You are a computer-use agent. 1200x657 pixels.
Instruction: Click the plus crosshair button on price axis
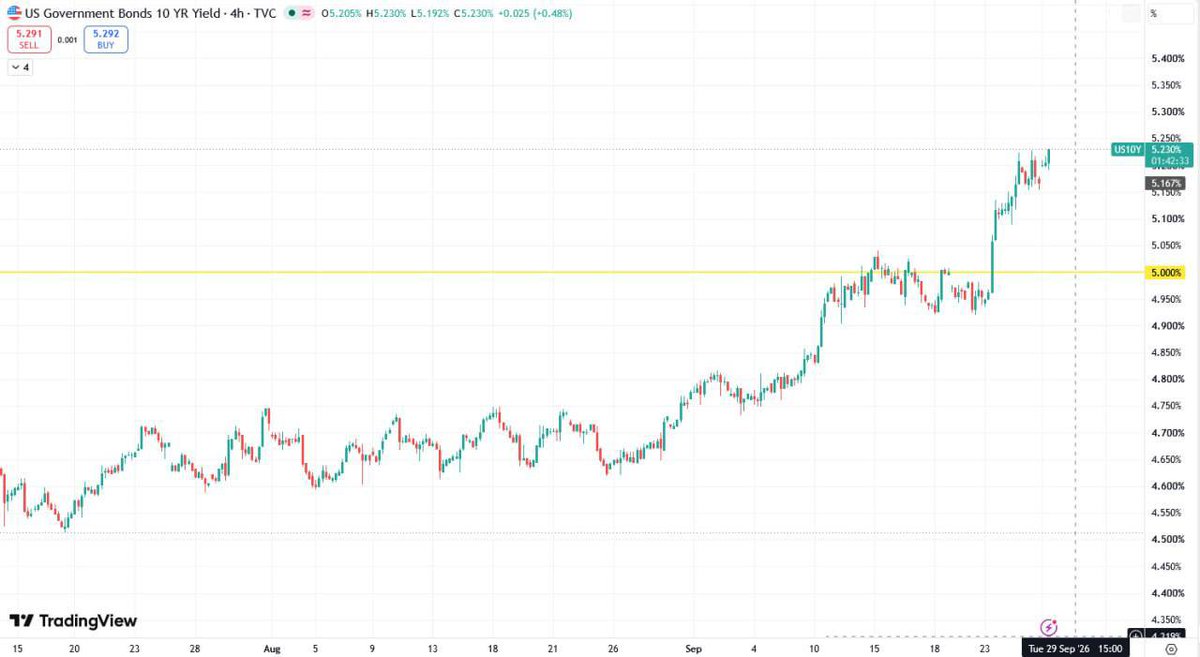(x=1136, y=636)
